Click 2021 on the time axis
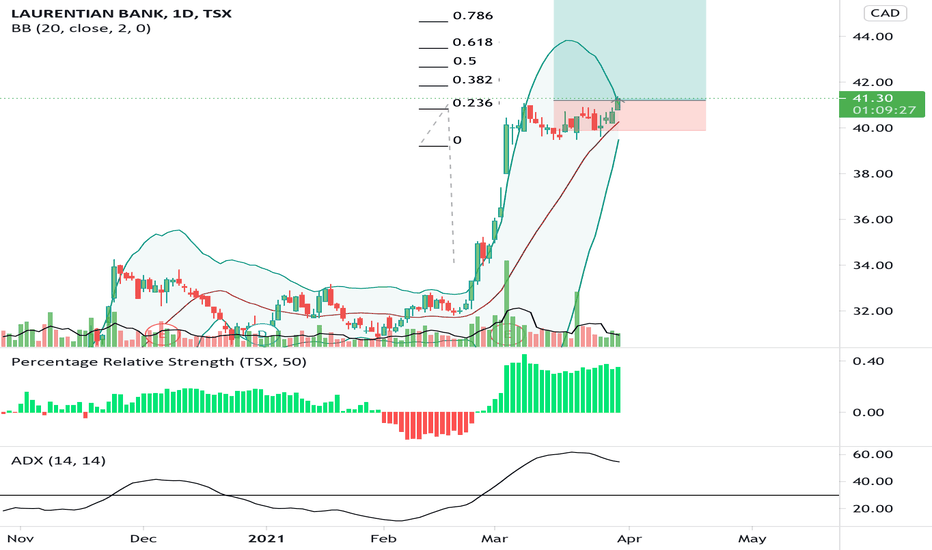Image resolution: width=932 pixels, height=550 pixels. (266, 539)
